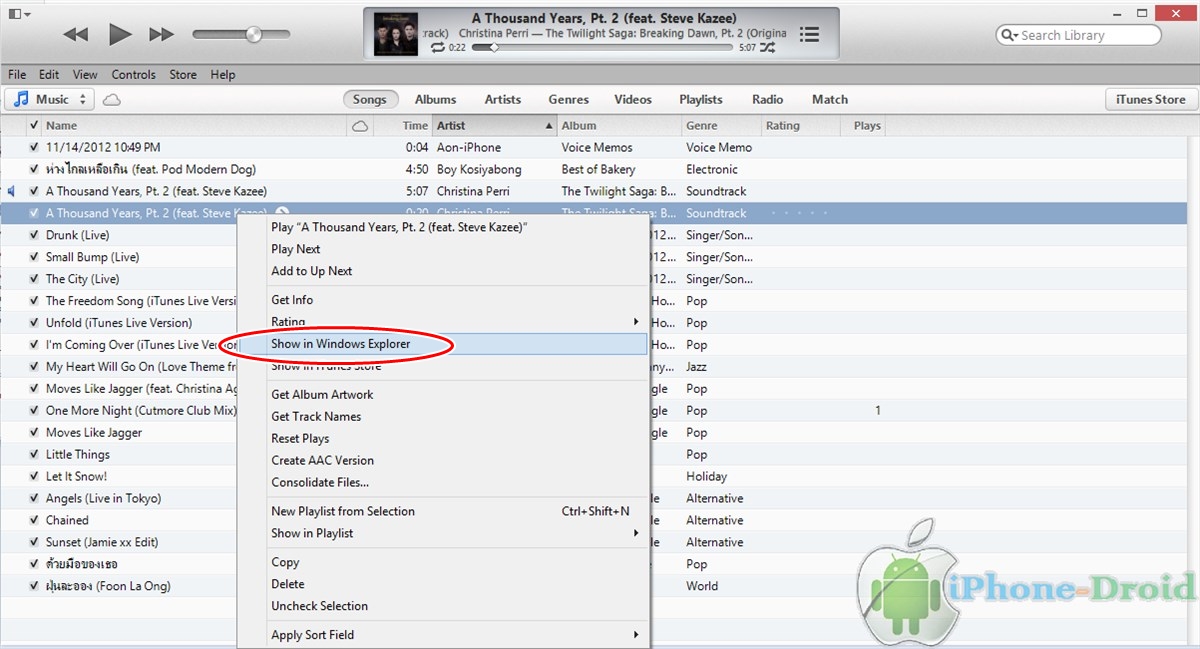The image size is (1200, 649).
Task: Click inside the Search Library field
Action: tap(1078, 35)
